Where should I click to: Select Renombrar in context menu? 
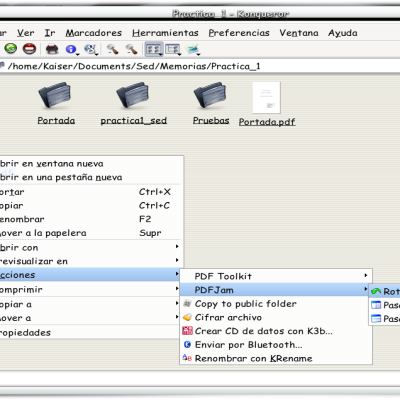pyautogui.click(x=91, y=219)
